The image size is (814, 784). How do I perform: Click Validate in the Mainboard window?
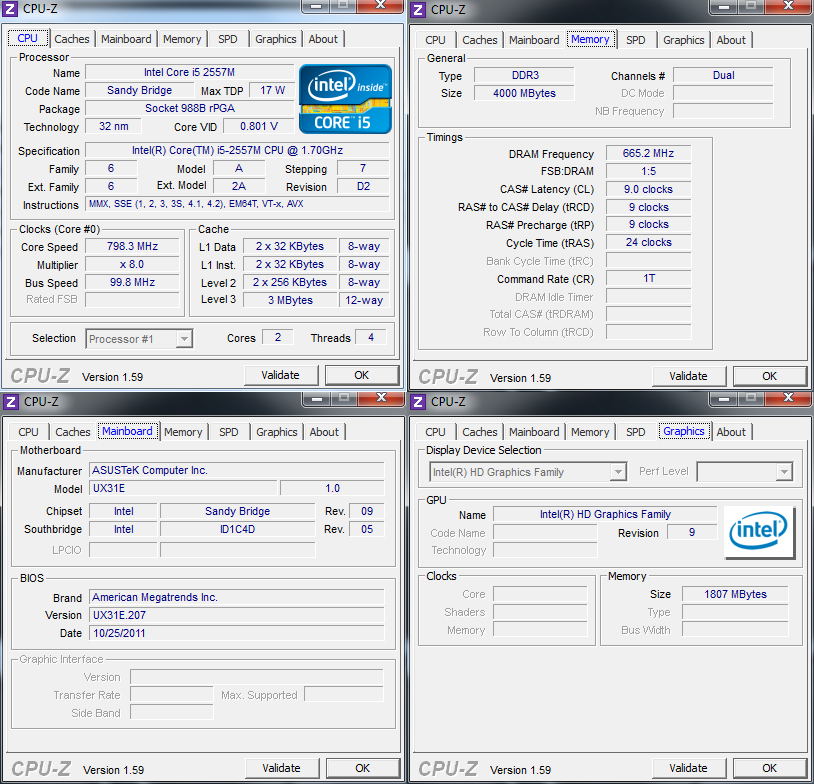[282, 767]
